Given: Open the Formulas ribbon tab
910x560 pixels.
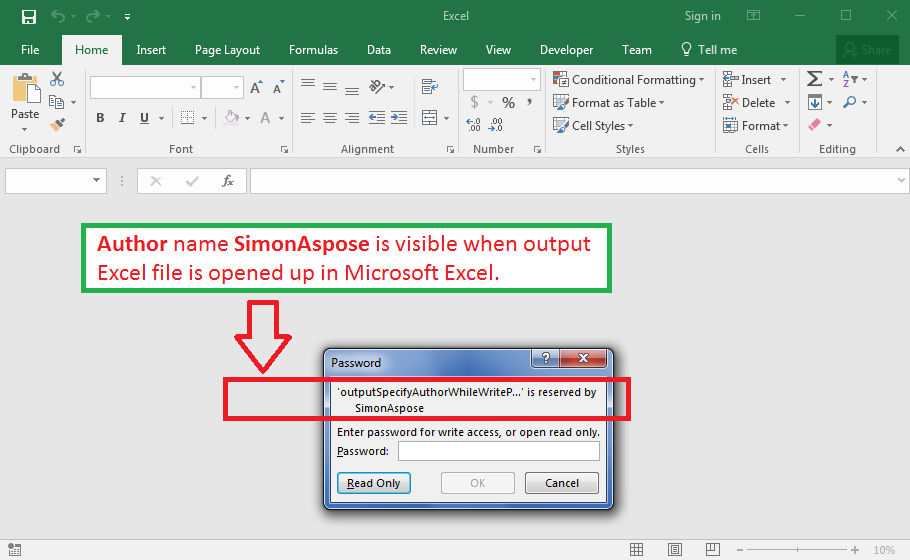Looking at the screenshot, I should pos(313,50).
